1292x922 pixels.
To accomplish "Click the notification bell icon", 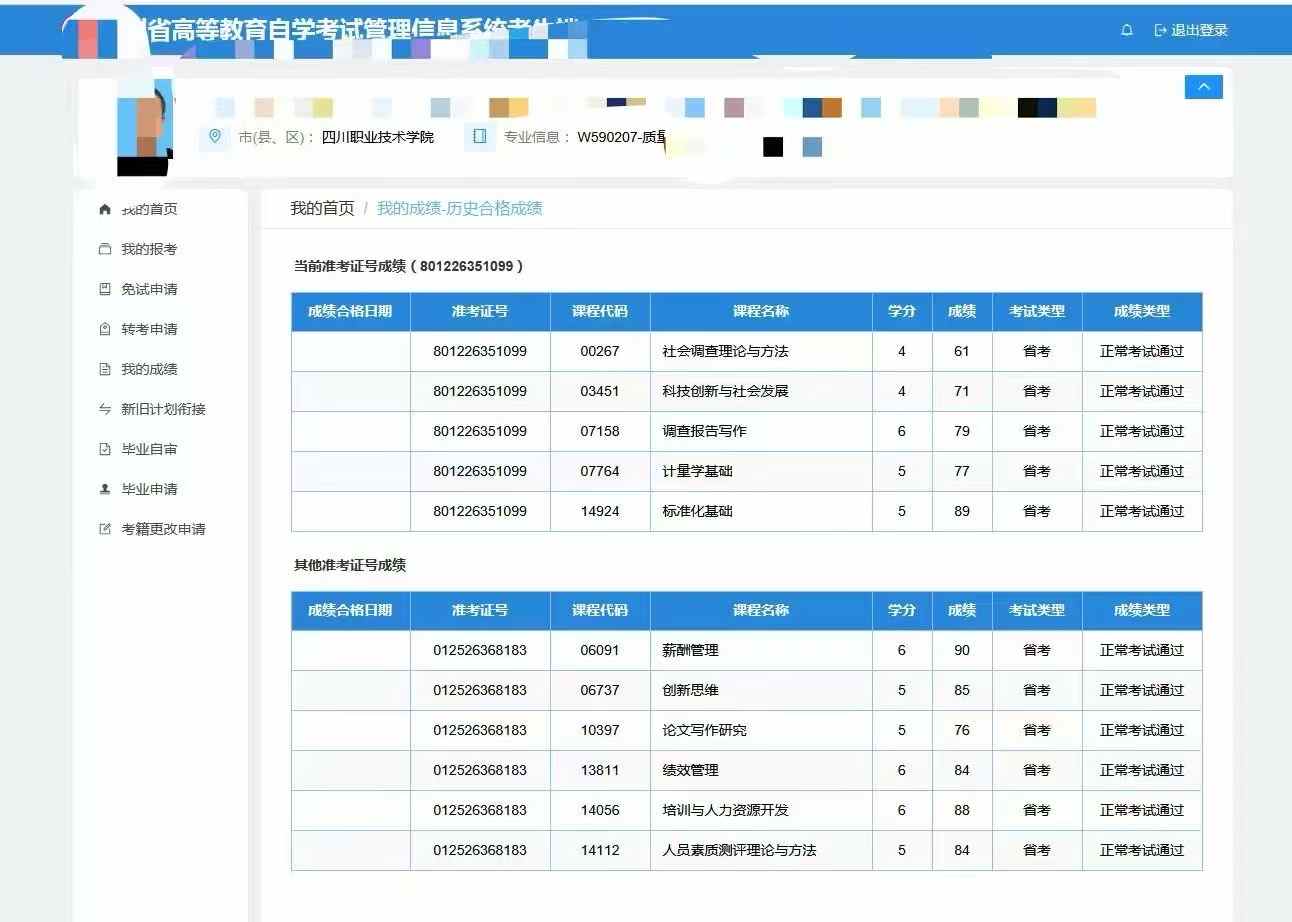I will coord(1127,31).
